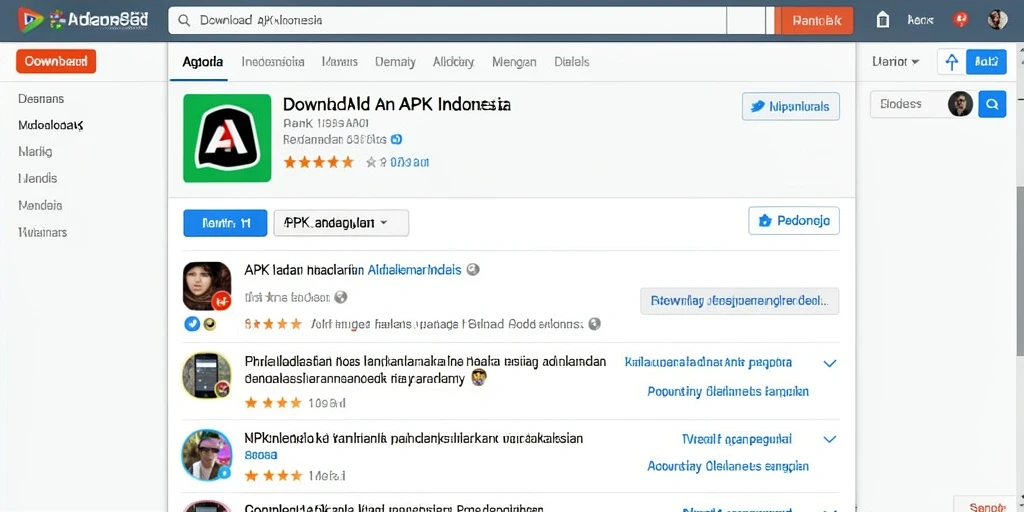This screenshot has width=1024, height=512.
Task: Open the sunglasses-person app thumbnail
Action: 207,455
